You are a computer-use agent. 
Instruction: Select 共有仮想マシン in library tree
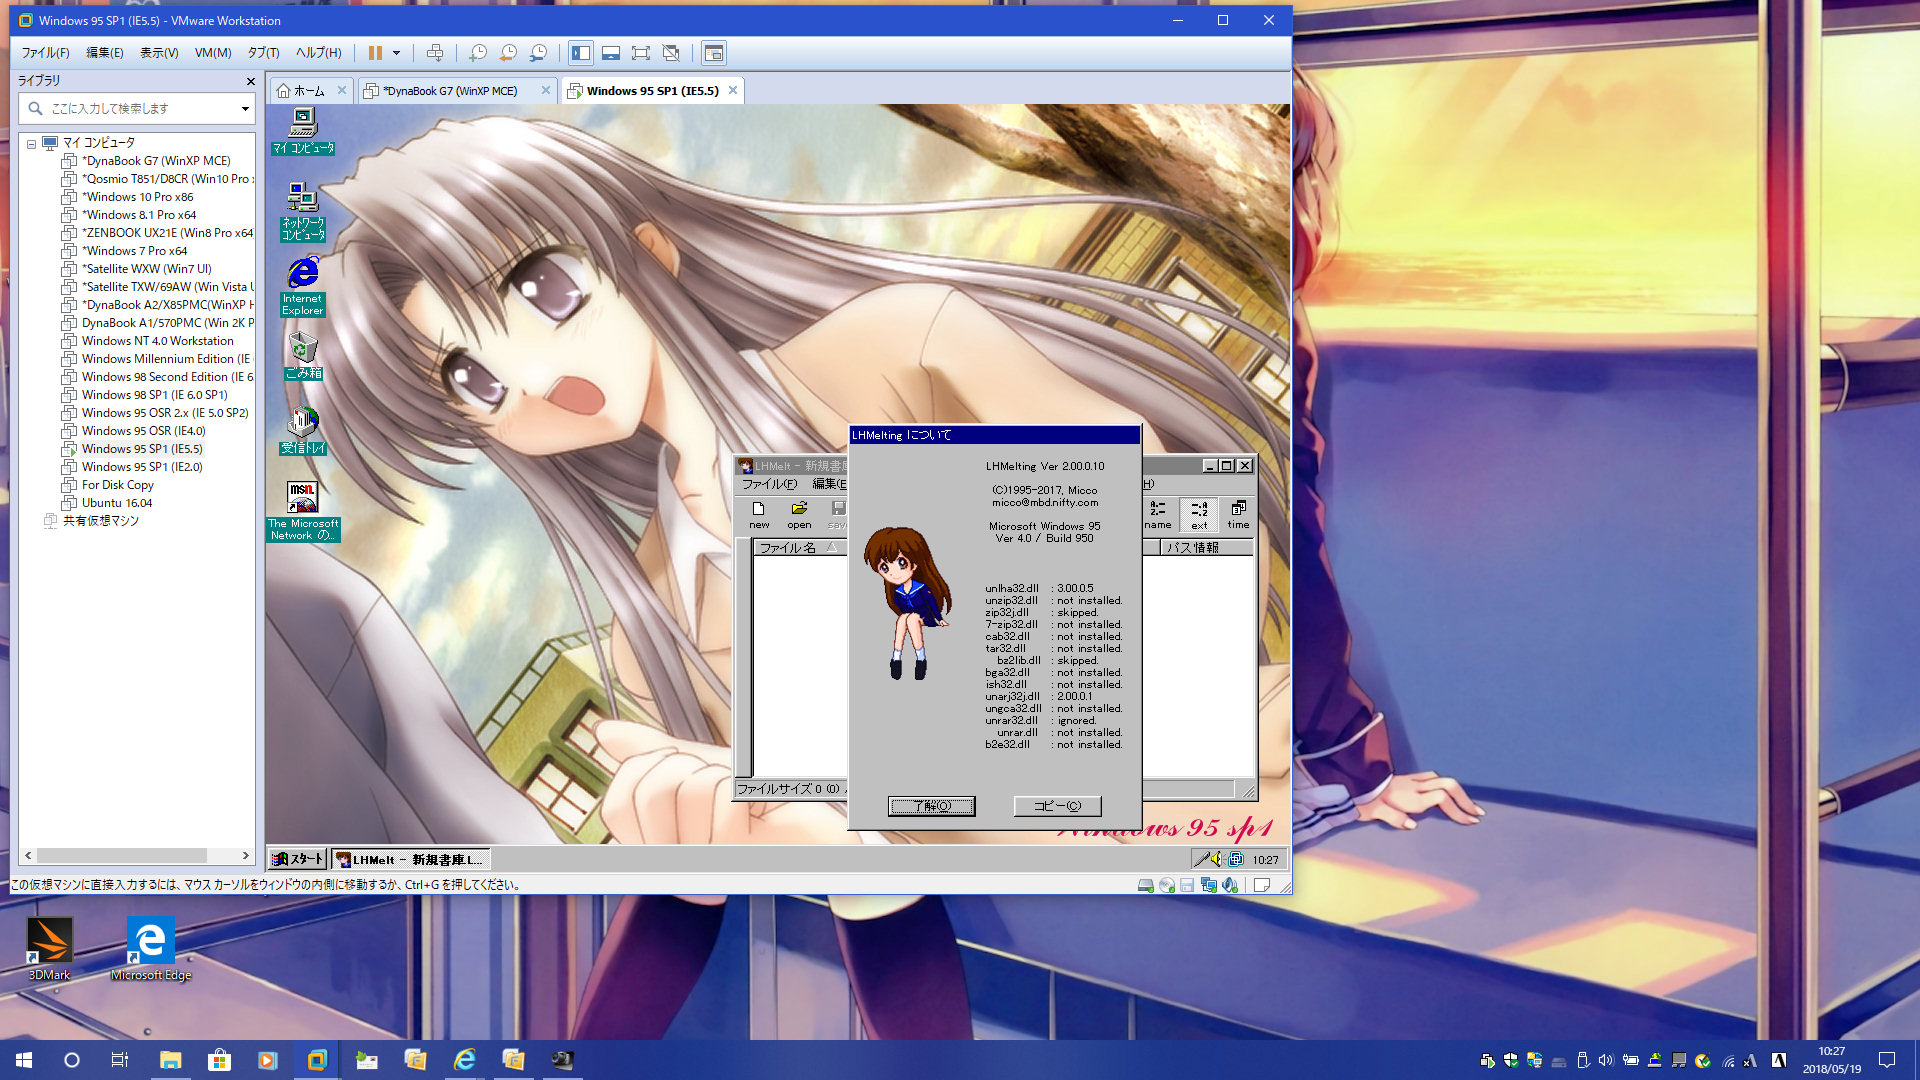pos(100,521)
